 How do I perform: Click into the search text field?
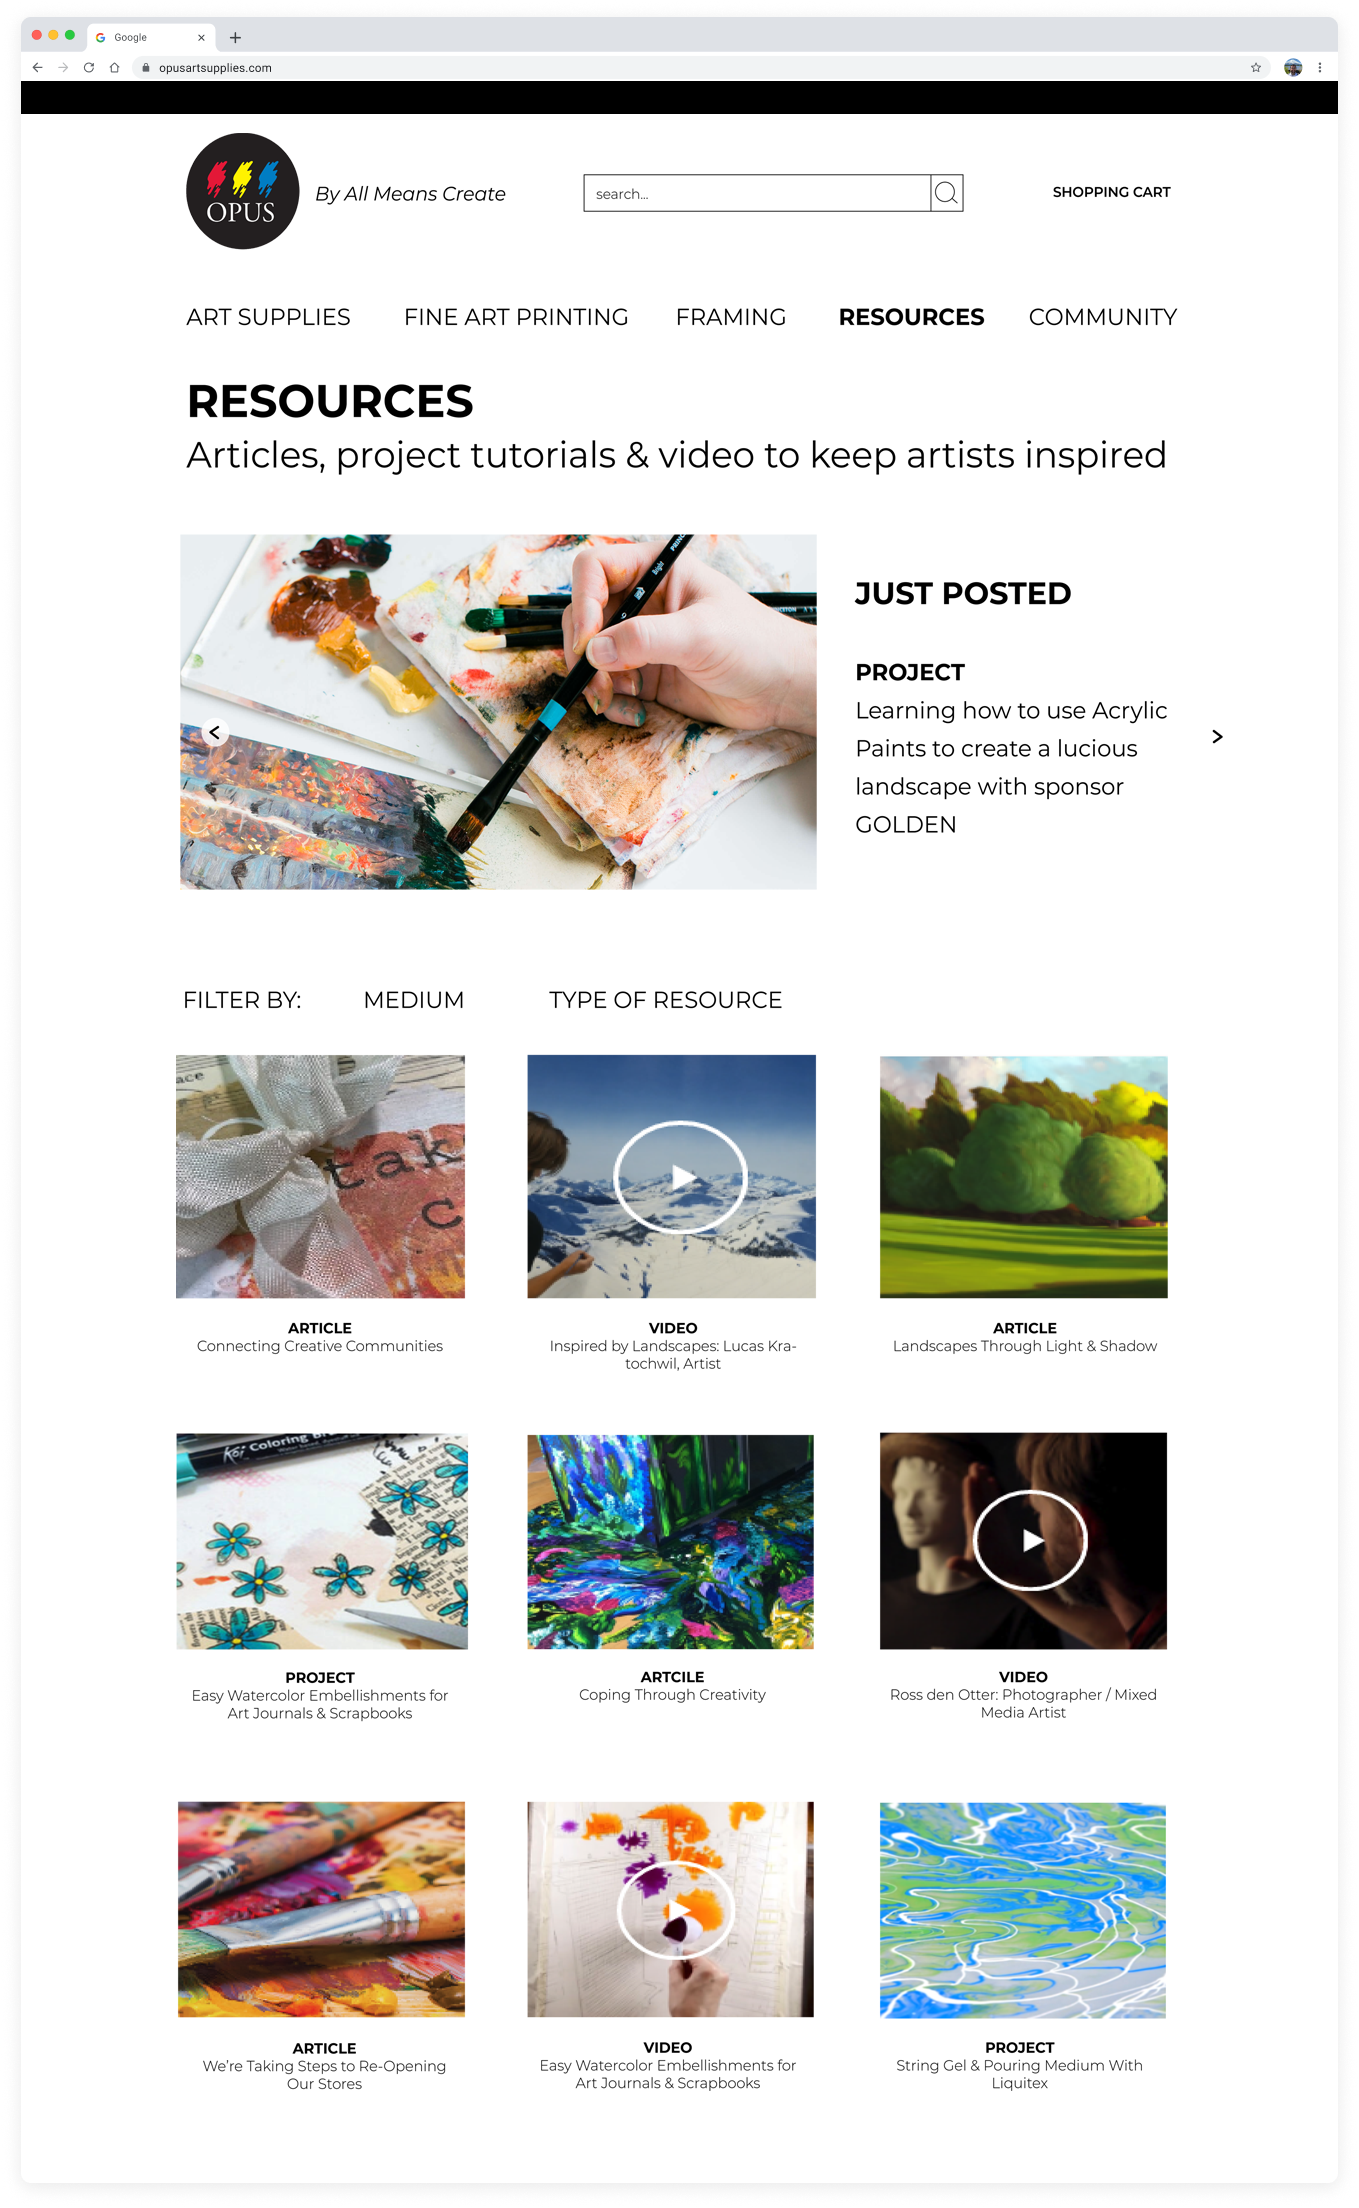pos(757,193)
